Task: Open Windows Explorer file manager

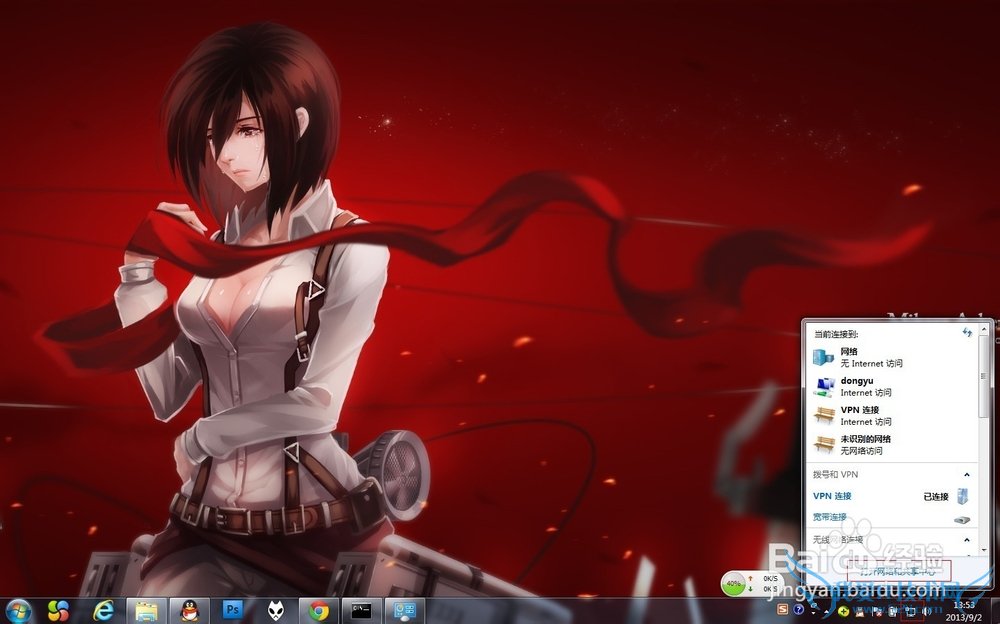Action: (x=146, y=611)
